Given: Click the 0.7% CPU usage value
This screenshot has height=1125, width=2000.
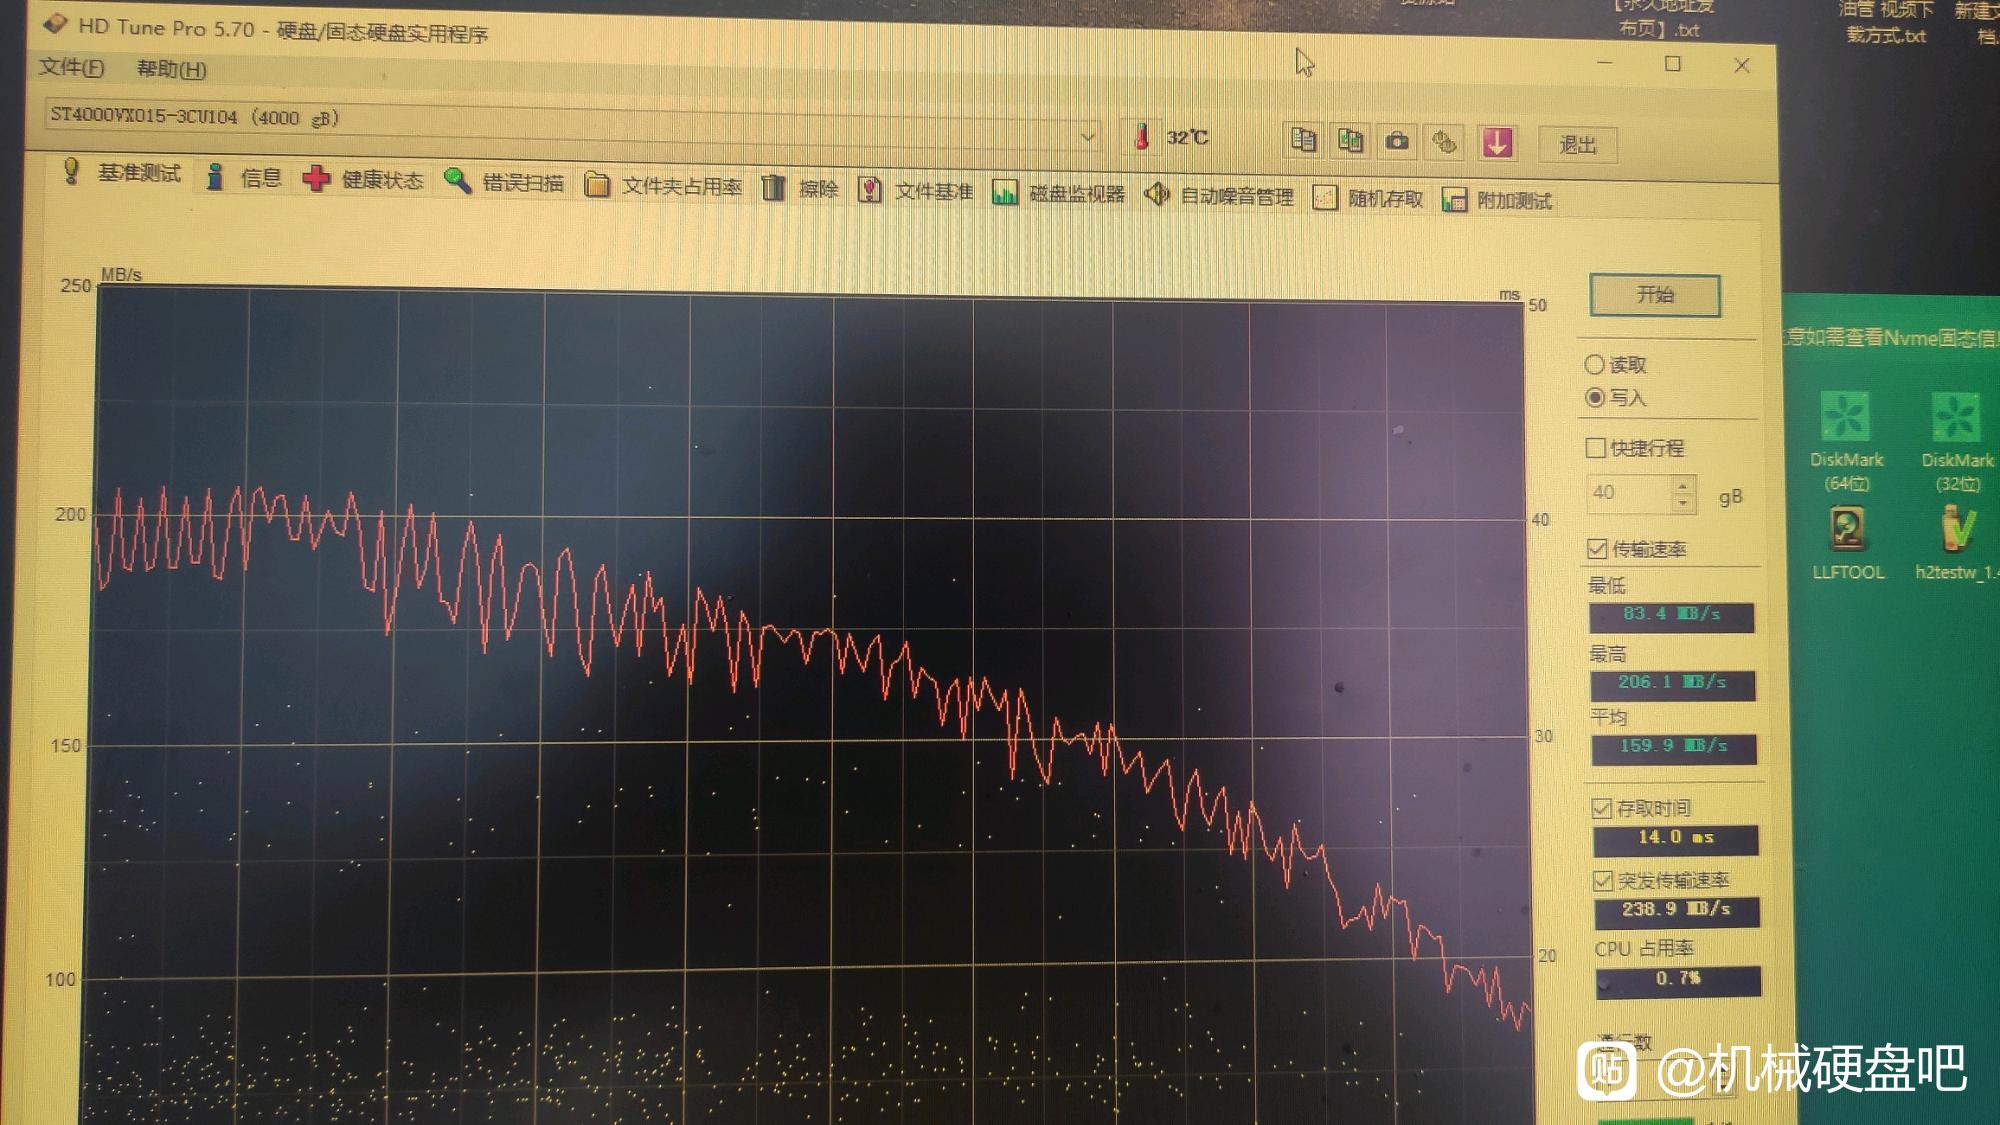Looking at the screenshot, I should tap(1678, 980).
